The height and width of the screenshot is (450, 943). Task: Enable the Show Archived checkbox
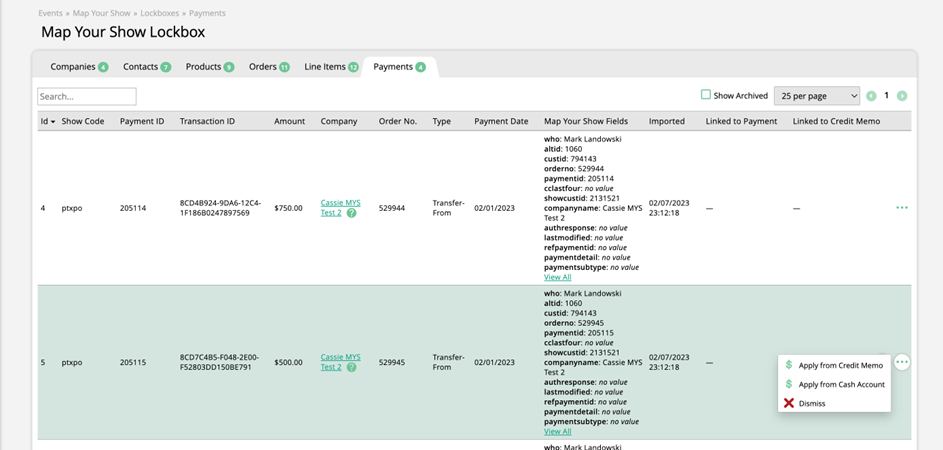pyautogui.click(x=706, y=95)
